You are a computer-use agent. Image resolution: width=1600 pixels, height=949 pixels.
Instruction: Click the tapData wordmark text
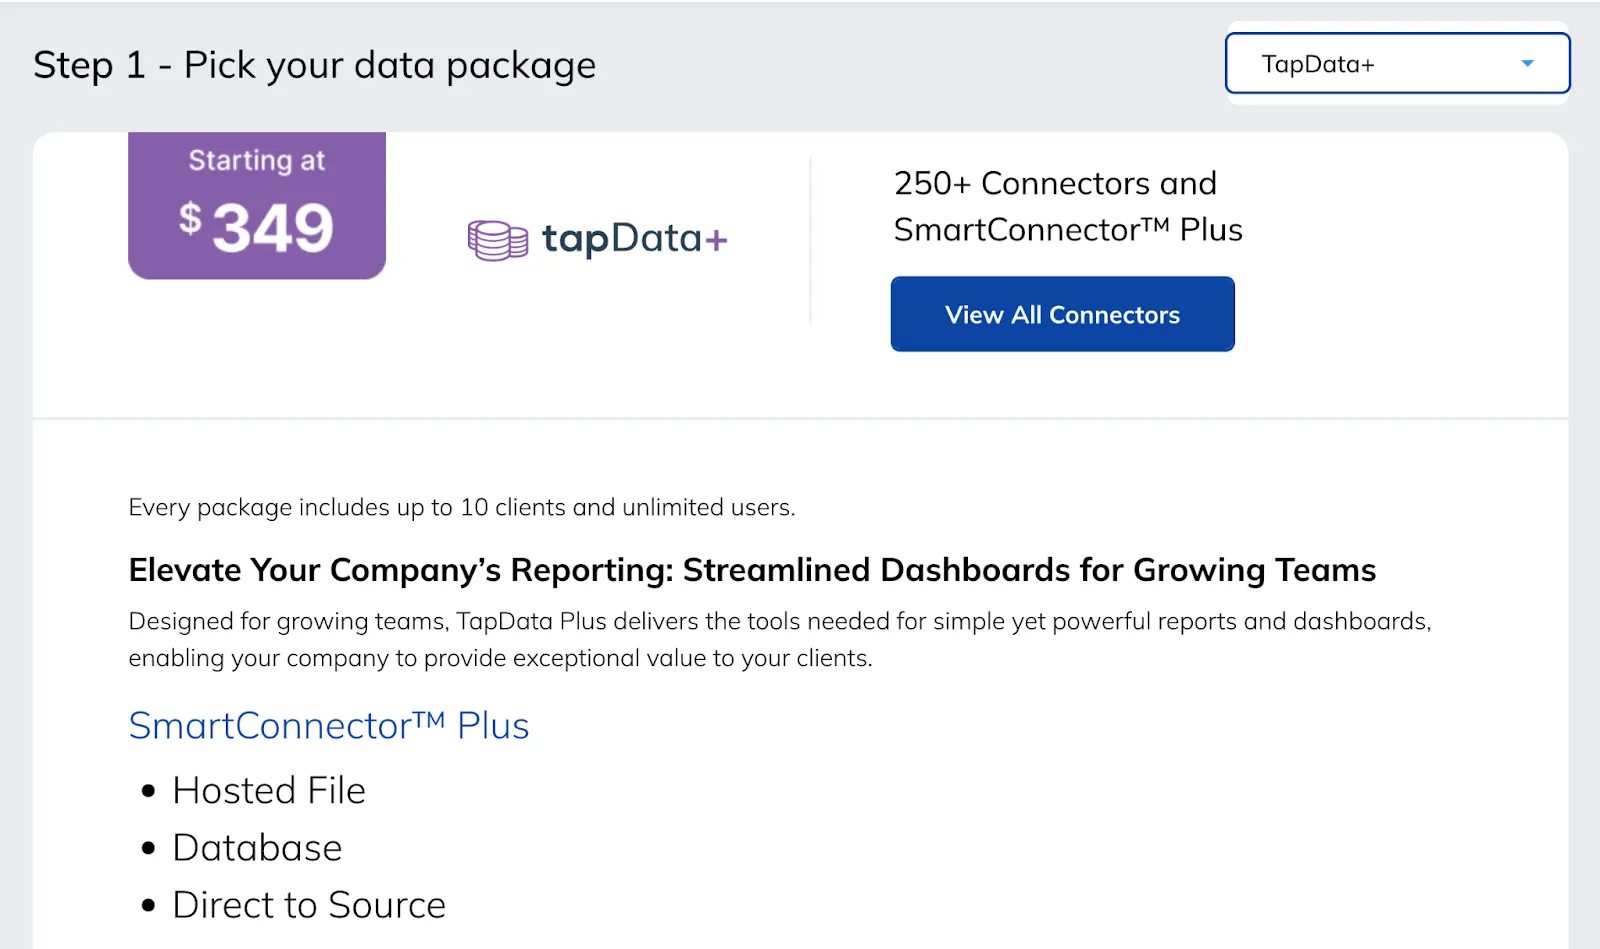point(620,239)
